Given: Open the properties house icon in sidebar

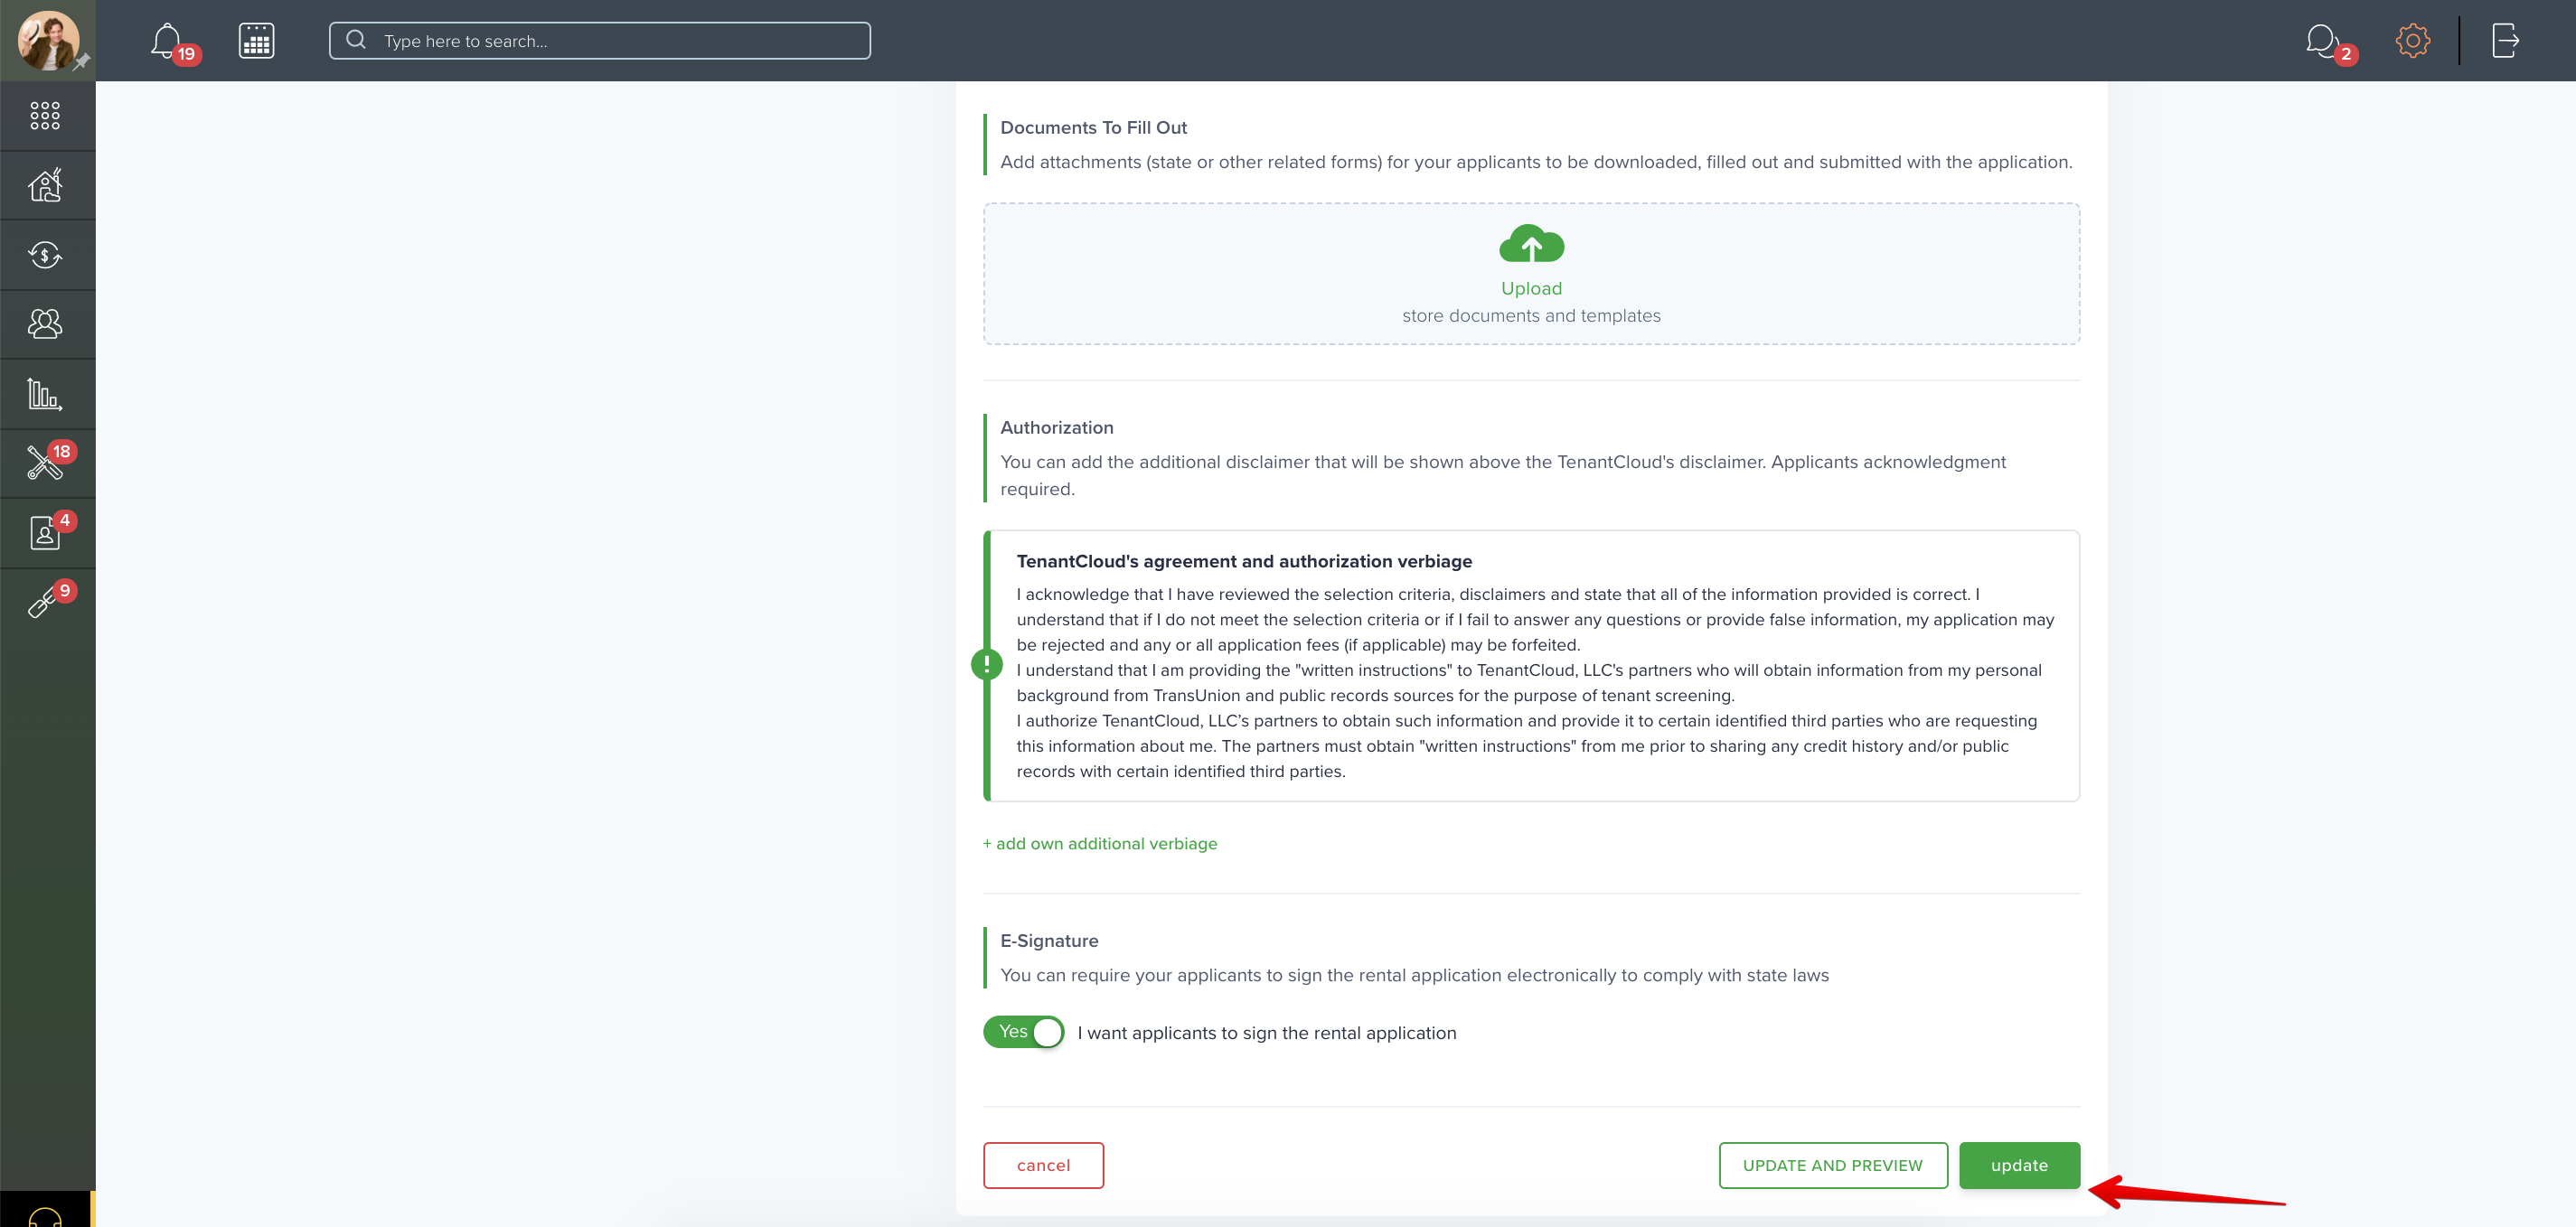Looking at the screenshot, I should (45, 185).
